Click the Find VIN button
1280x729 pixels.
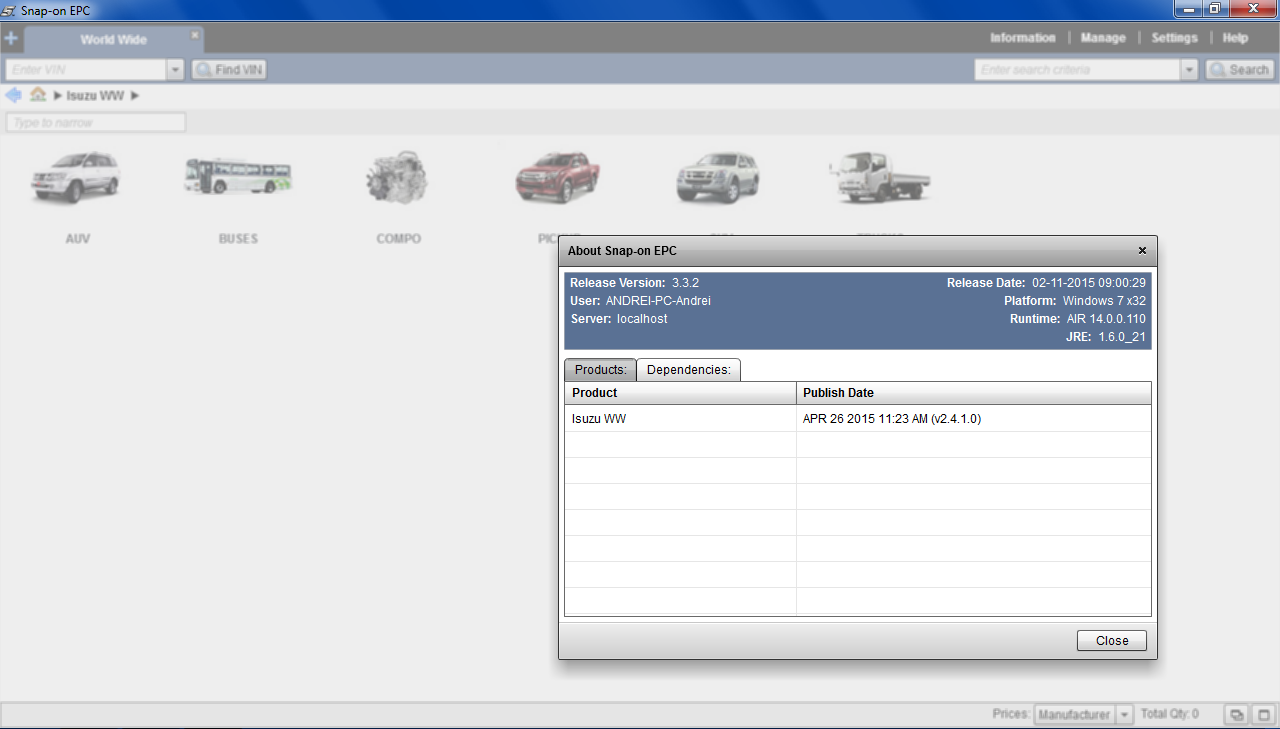click(229, 70)
